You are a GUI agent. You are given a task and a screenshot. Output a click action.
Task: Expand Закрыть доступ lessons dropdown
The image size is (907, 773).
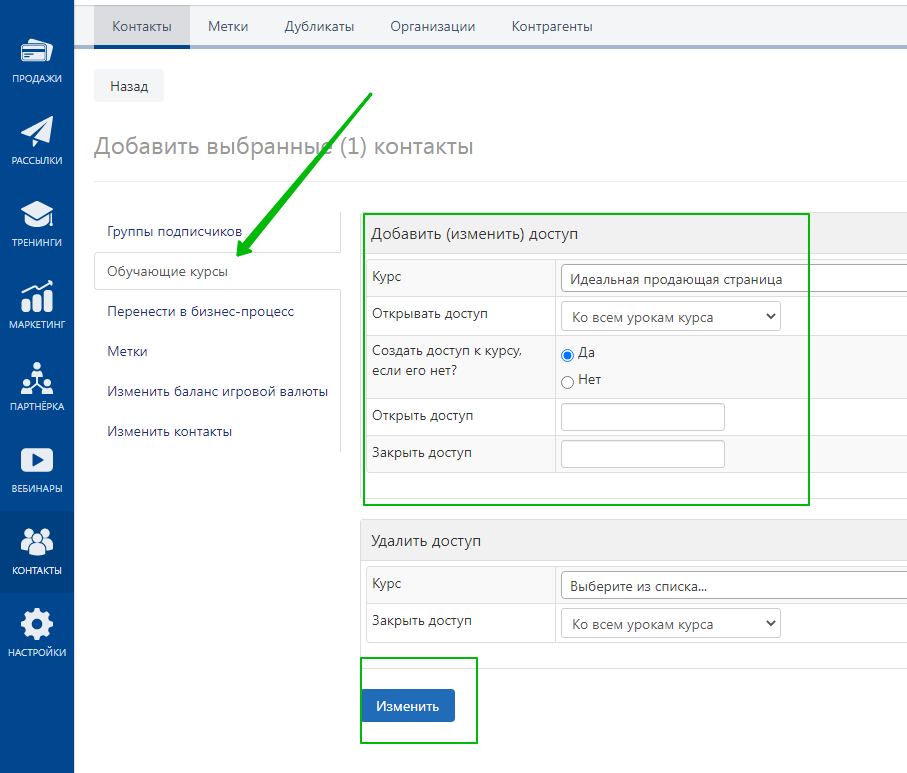(x=670, y=624)
